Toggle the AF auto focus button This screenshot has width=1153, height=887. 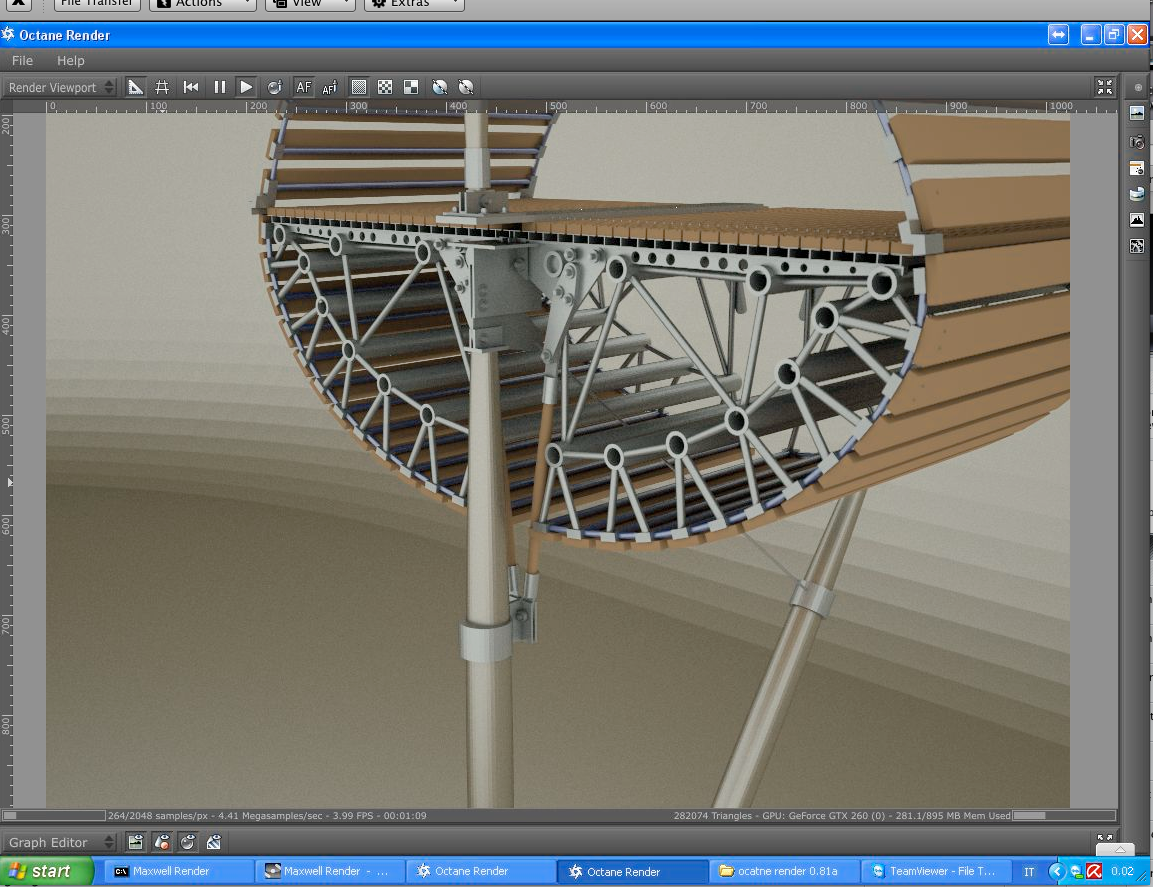[304, 87]
